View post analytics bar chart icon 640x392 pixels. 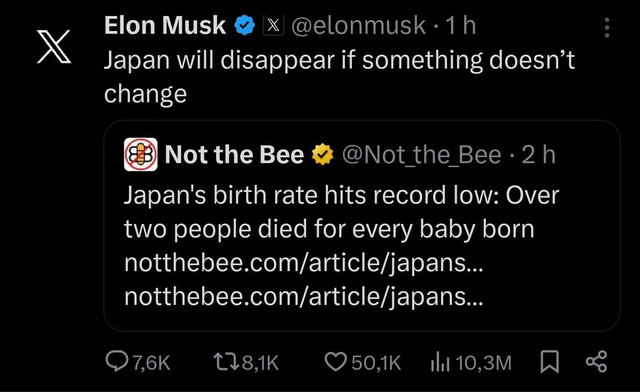coord(440,363)
